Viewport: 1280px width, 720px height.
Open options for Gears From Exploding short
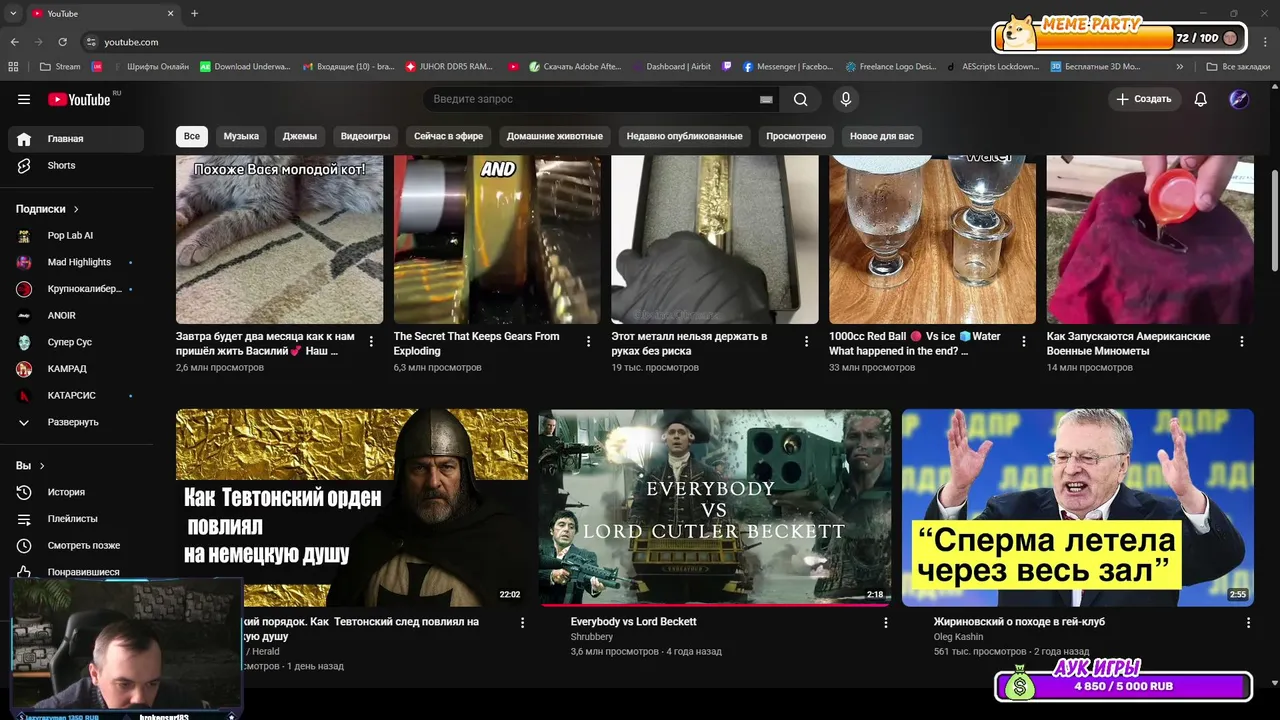[x=589, y=342]
